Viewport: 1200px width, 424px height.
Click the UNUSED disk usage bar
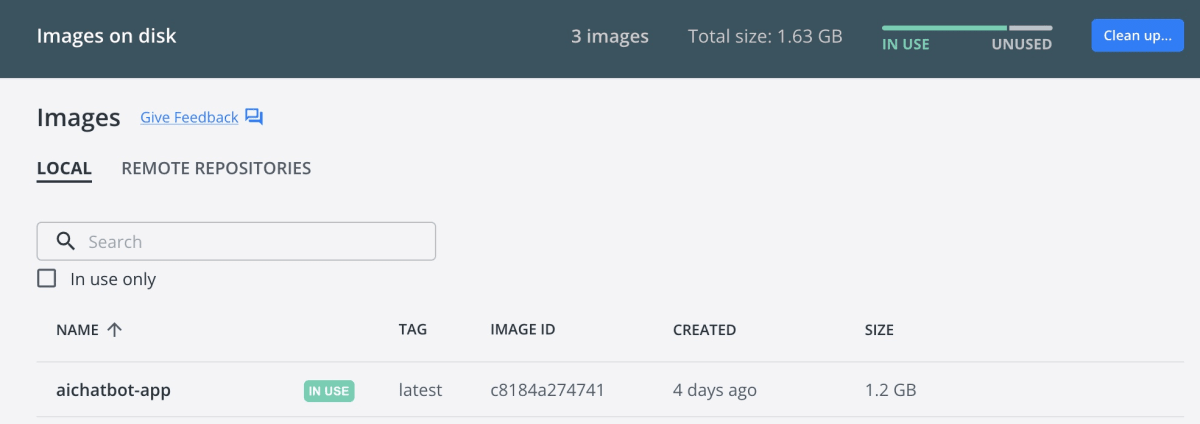pyautogui.click(x=1031, y=28)
